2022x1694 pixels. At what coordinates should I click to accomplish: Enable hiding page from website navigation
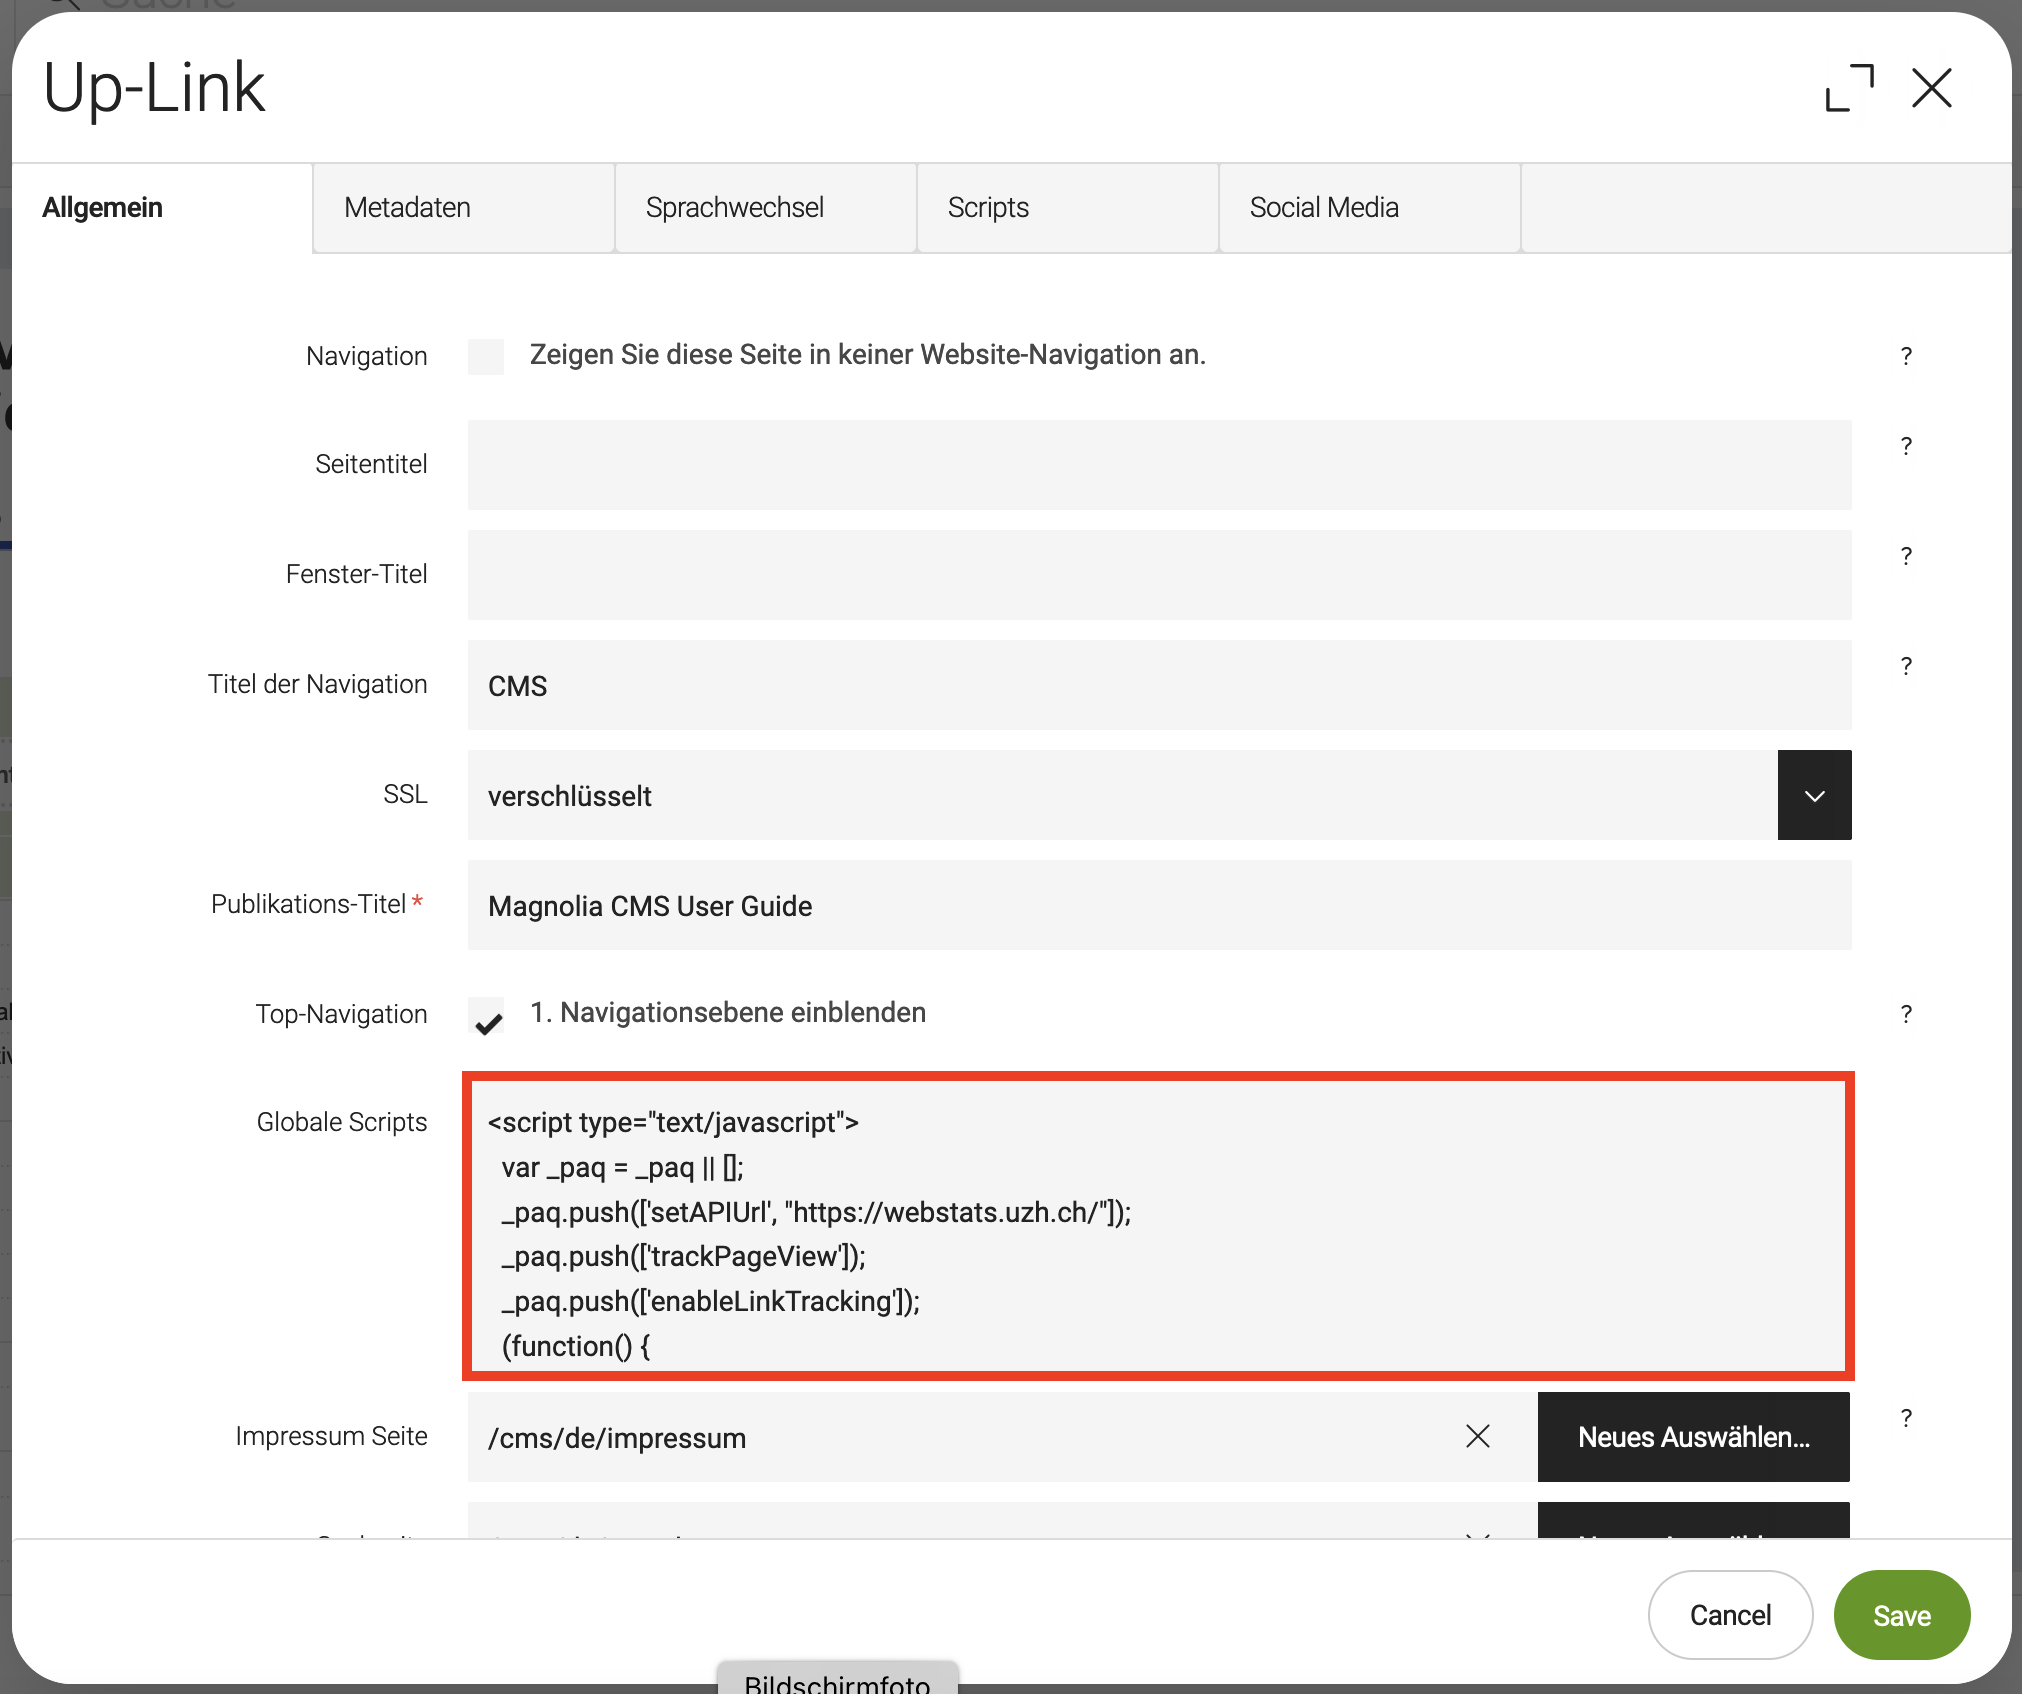486,357
